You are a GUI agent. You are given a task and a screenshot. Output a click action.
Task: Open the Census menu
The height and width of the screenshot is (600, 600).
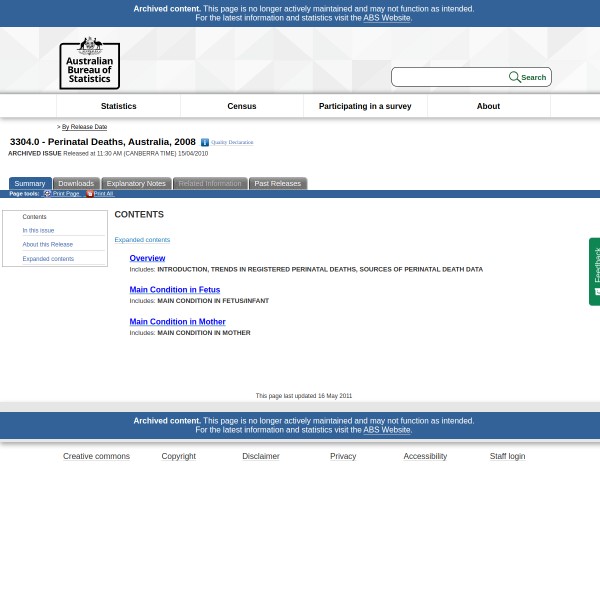[242, 106]
